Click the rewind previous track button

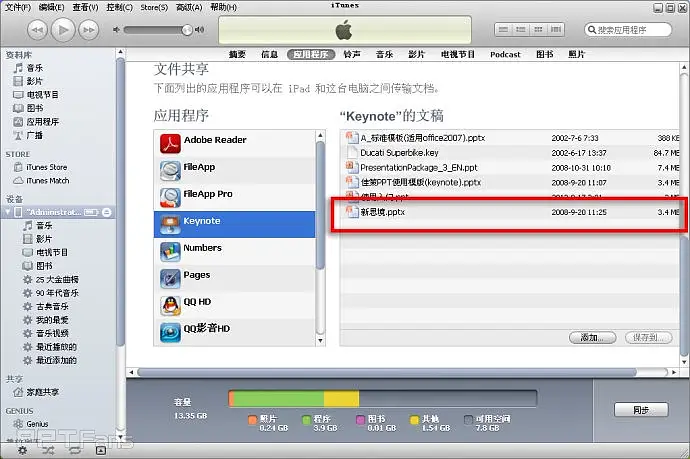[x=37, y=29]
